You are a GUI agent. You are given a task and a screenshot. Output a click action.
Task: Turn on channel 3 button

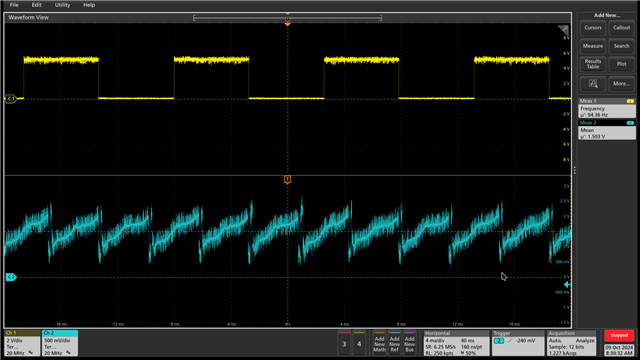[344, 343]
